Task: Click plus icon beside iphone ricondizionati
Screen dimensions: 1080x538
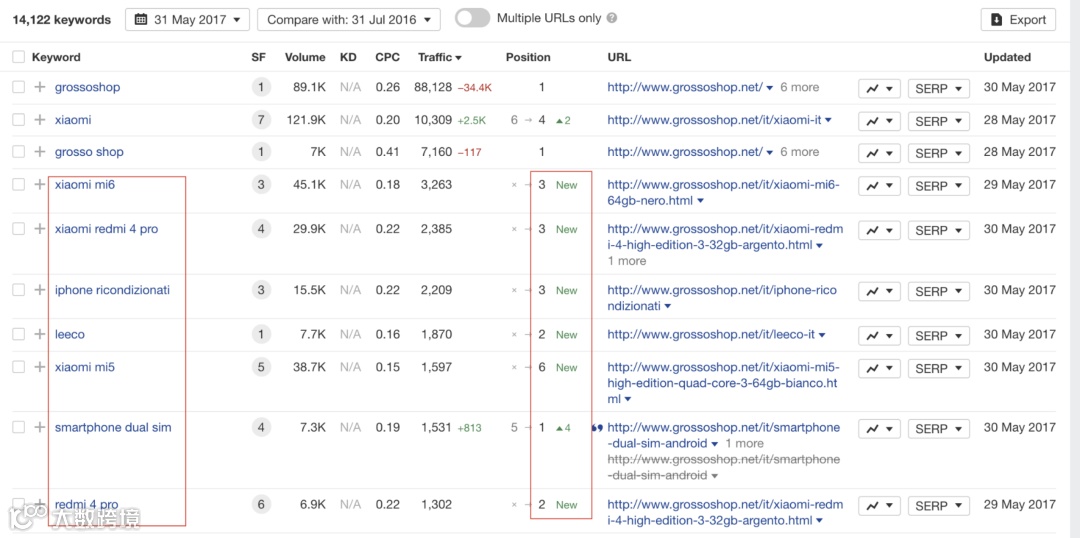Action: 40,290
